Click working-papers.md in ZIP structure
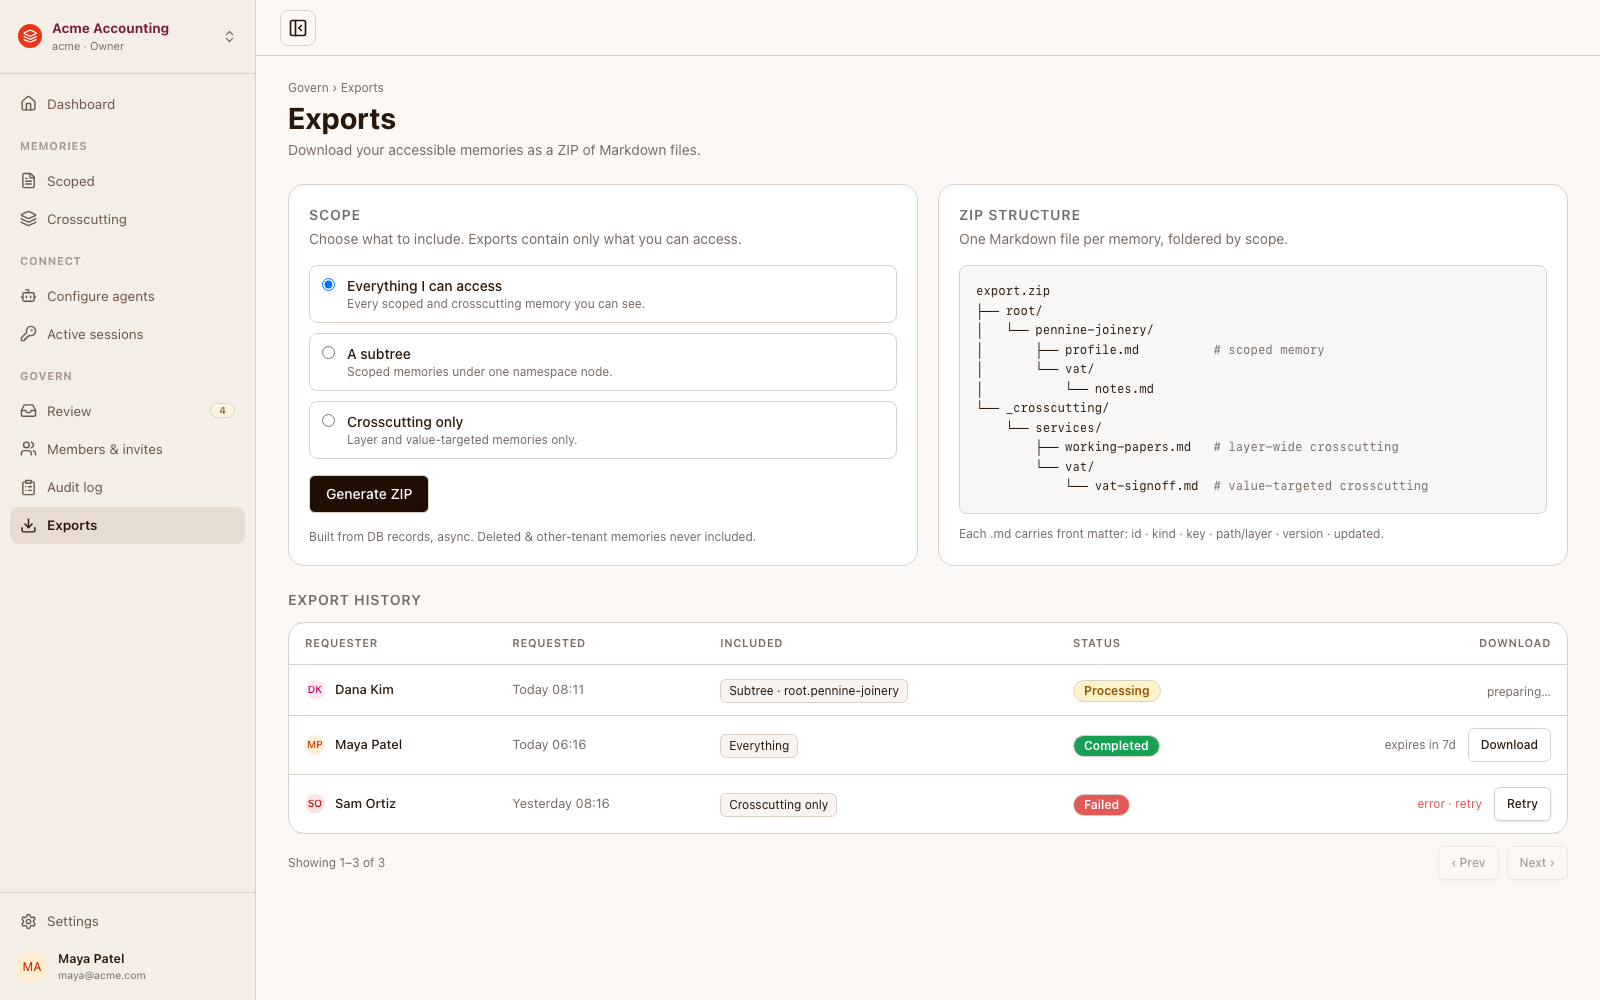1600x1000 pixels. [1128, 447]
